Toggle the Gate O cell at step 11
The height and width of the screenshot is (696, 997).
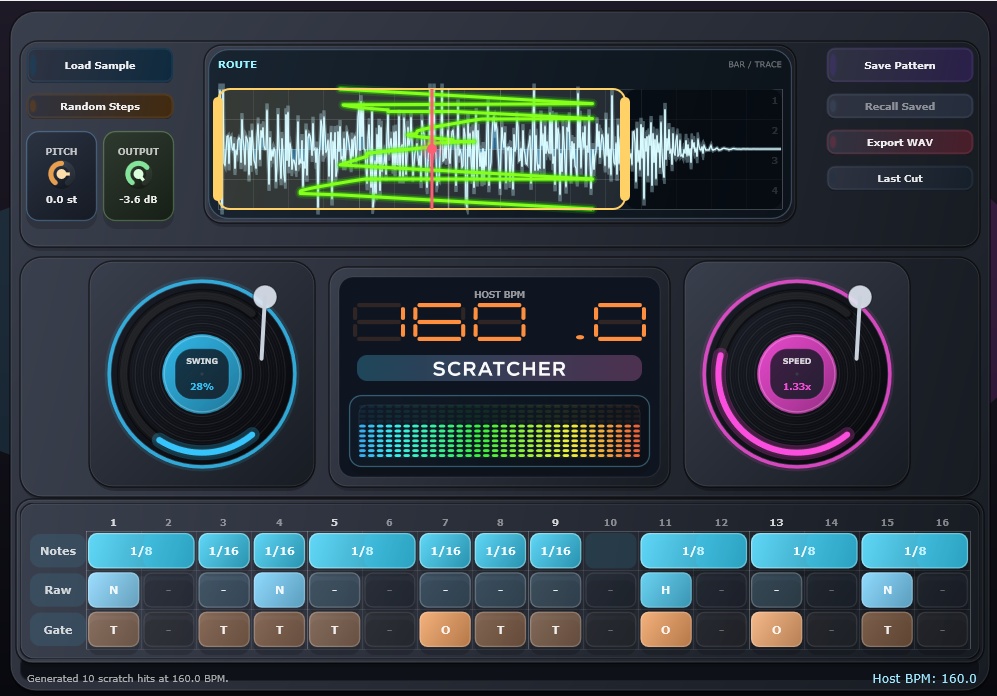666,630
